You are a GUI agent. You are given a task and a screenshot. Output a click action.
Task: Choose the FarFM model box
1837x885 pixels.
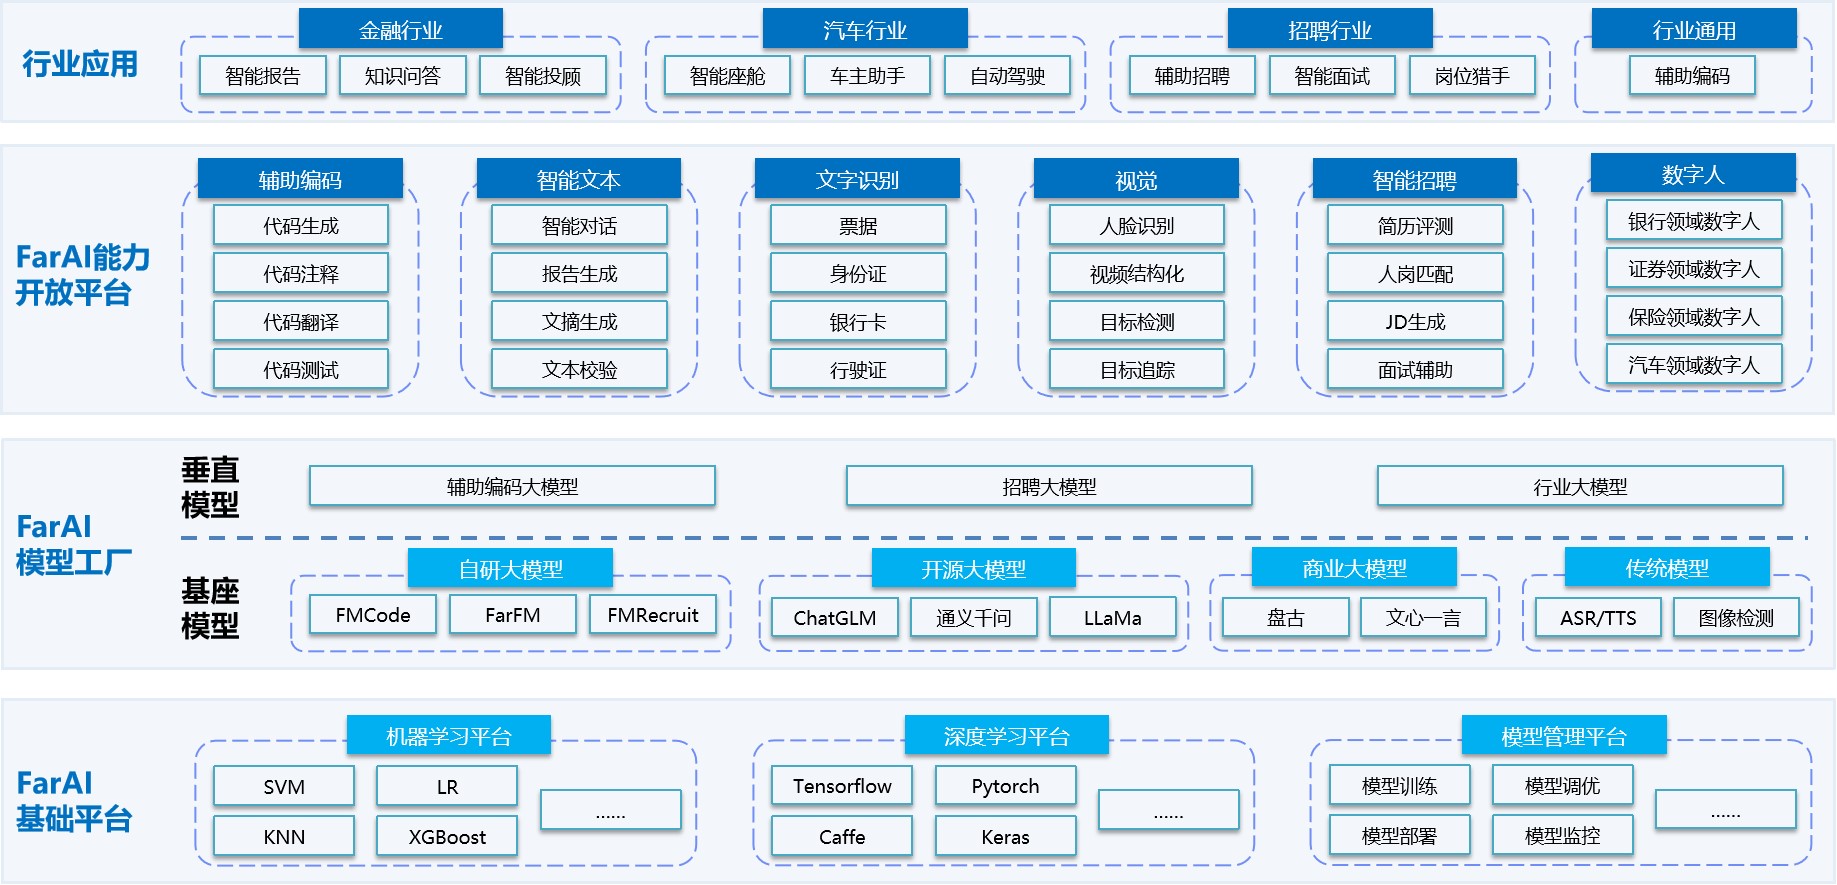(512, 615)
